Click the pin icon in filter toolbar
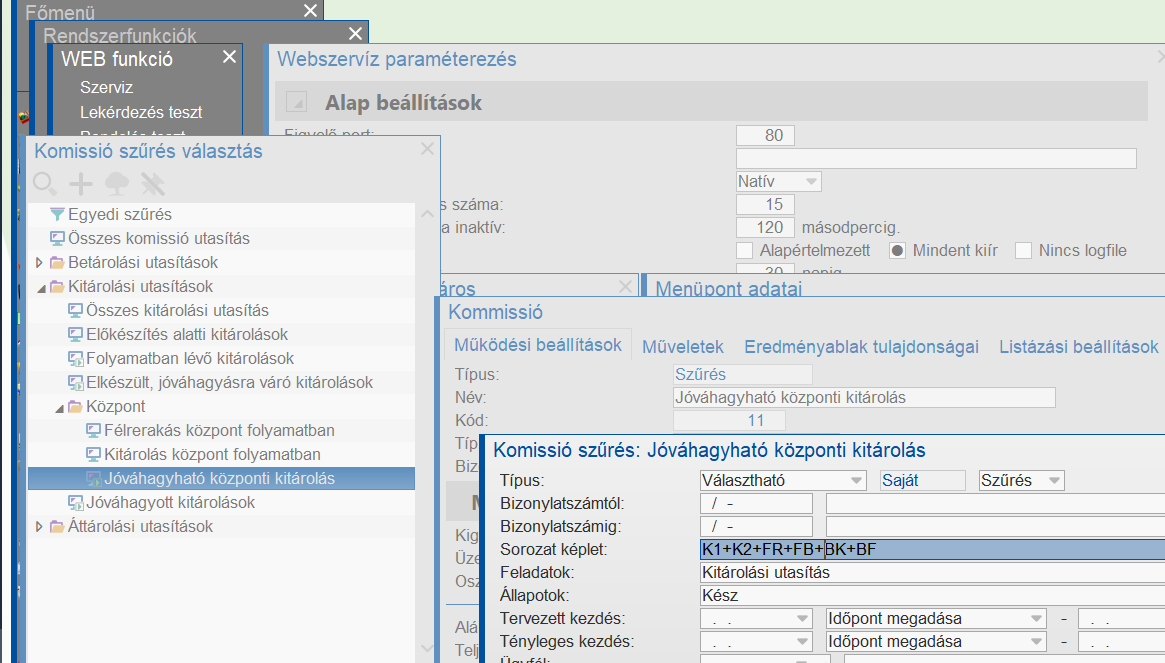Screen dimensions: 1165x663 coord(152,183)
